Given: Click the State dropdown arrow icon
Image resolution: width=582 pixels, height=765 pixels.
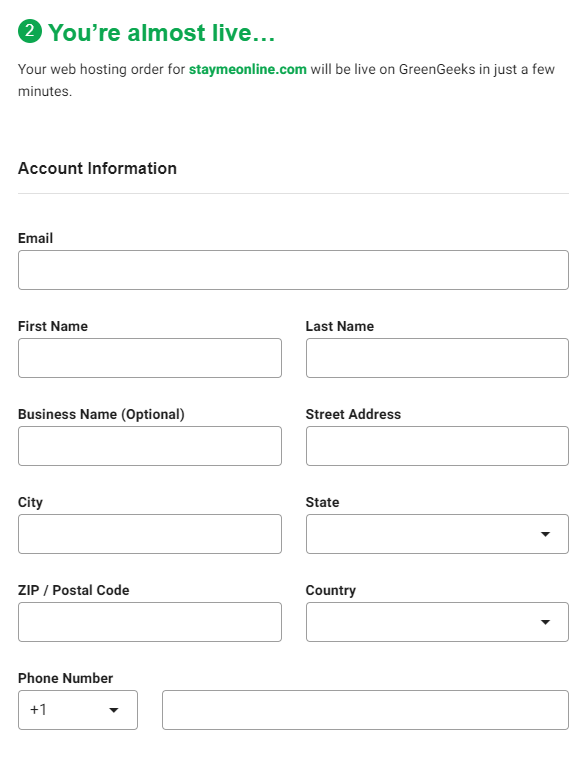Looking at the screenshot, I should pos(545,534).
